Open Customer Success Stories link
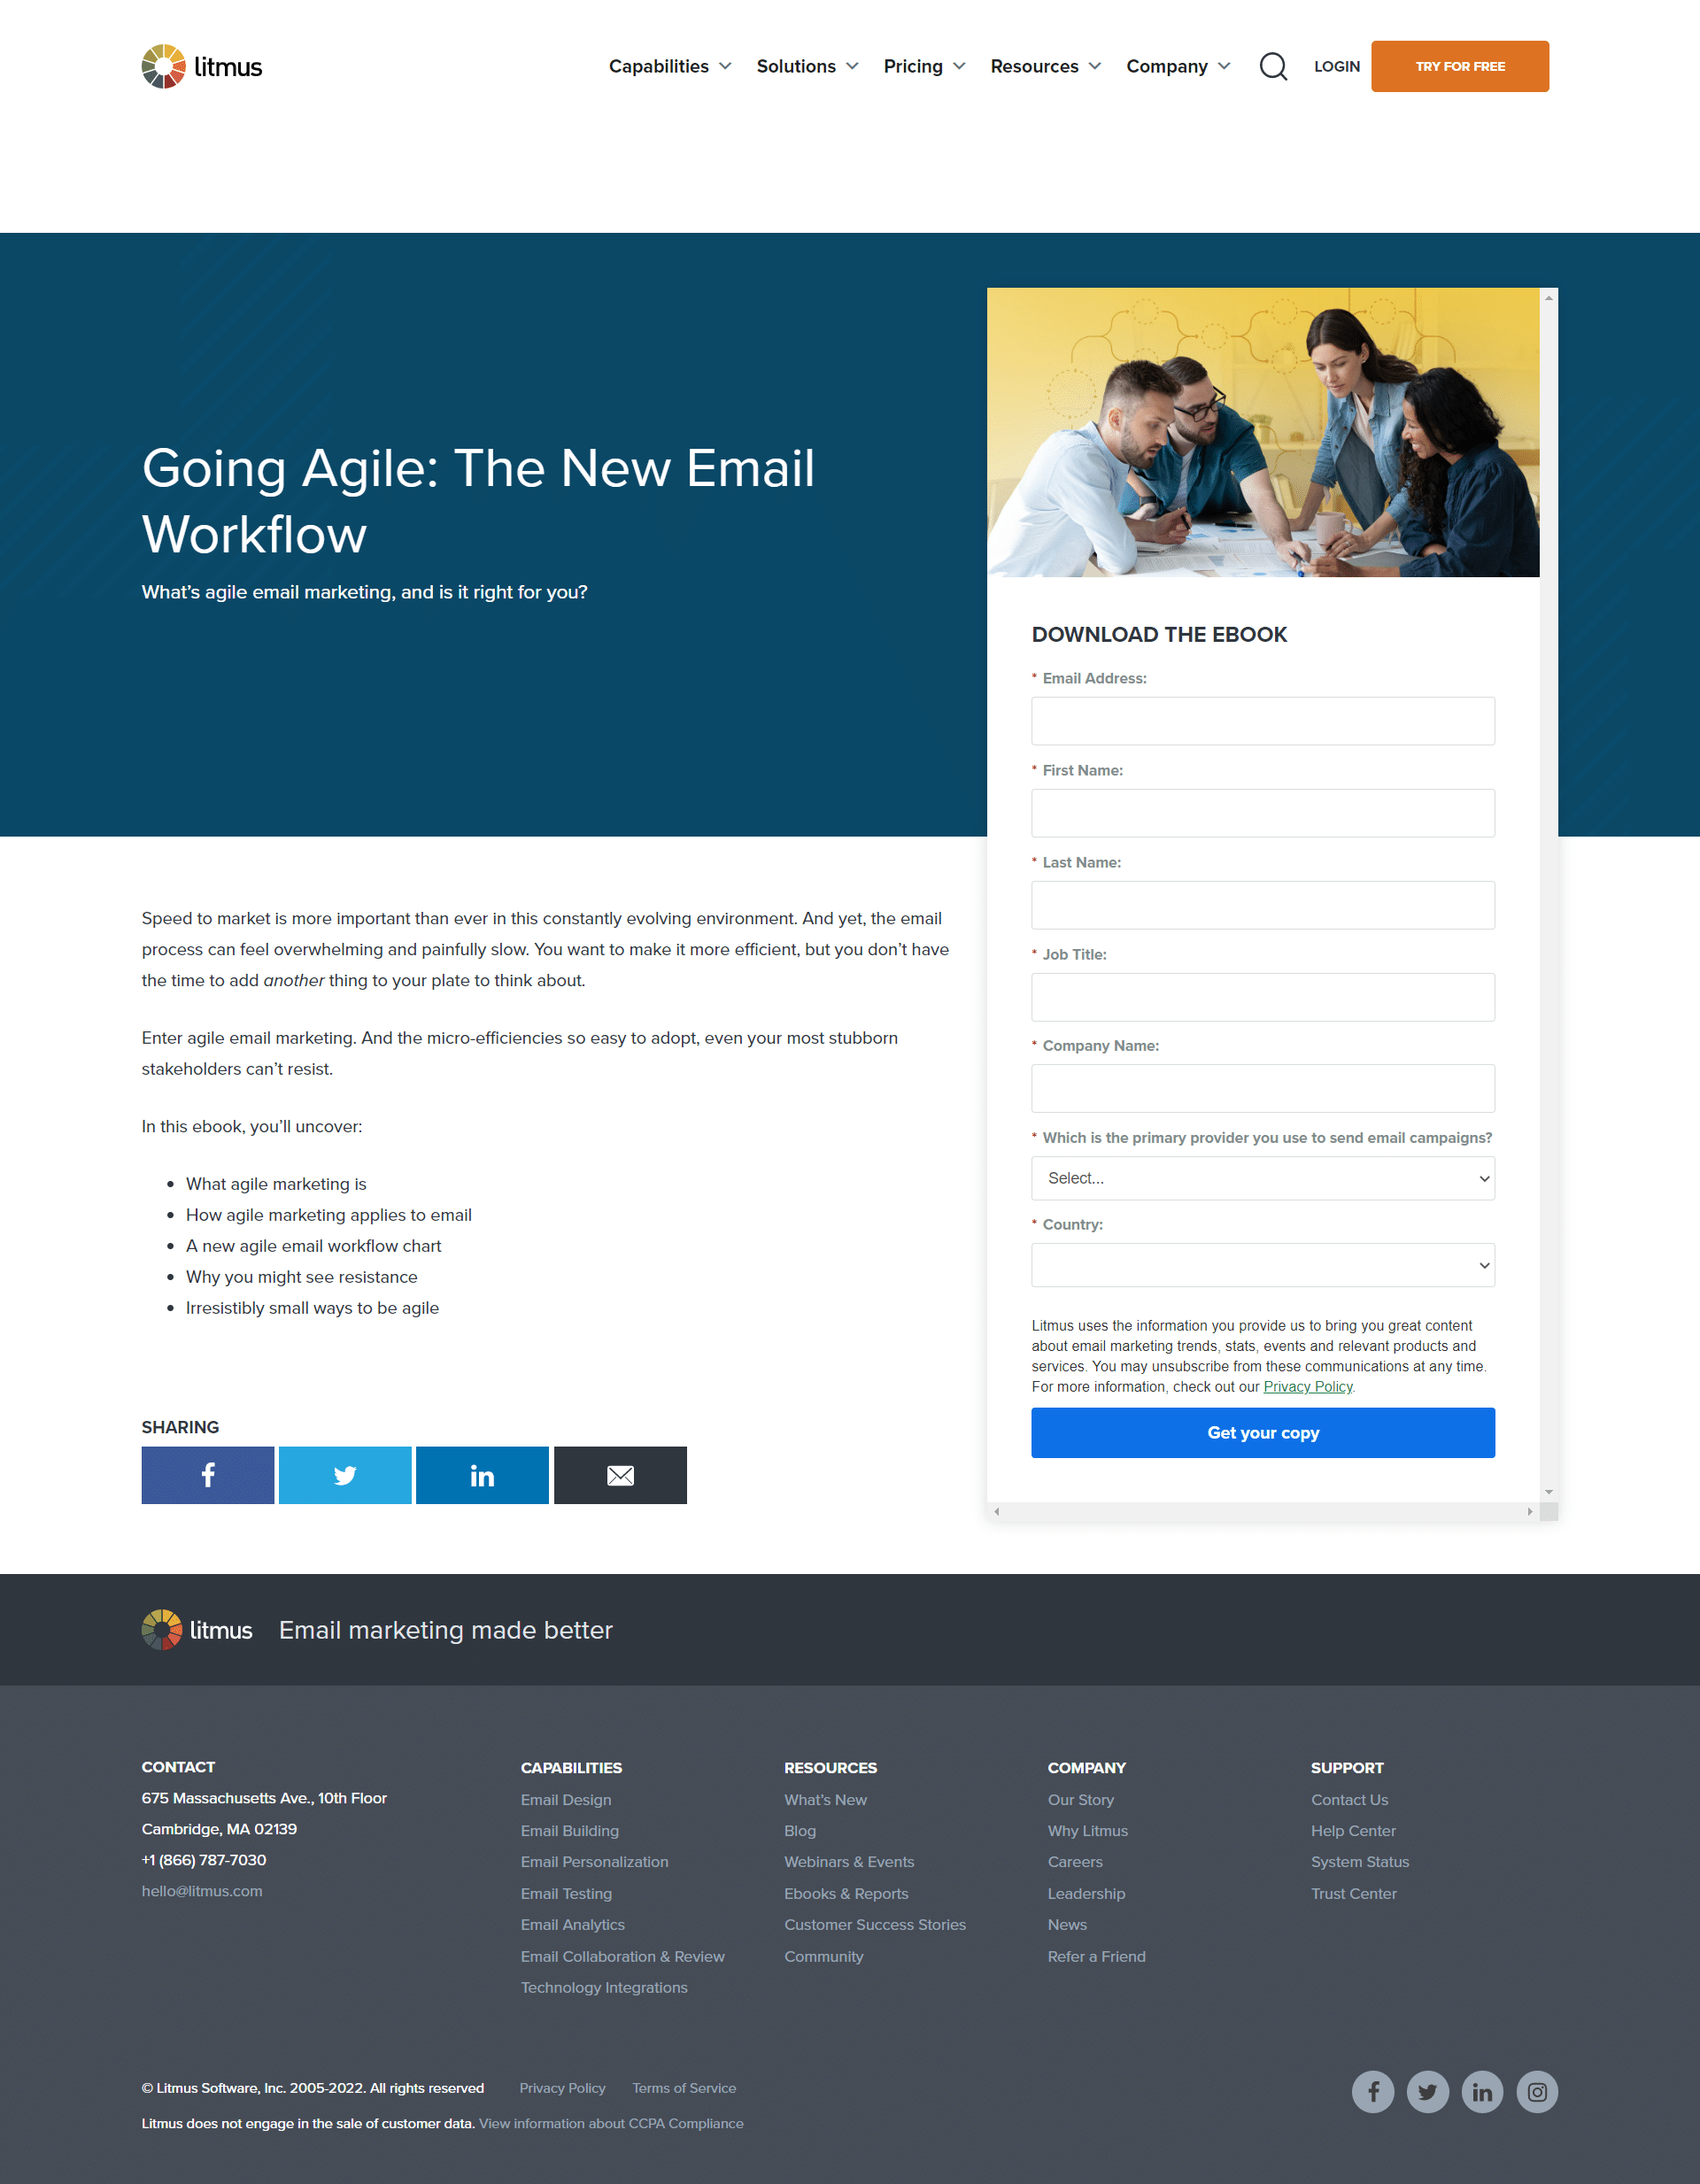Viewport: 1700px width, 2184px height. pos(875,1925)
